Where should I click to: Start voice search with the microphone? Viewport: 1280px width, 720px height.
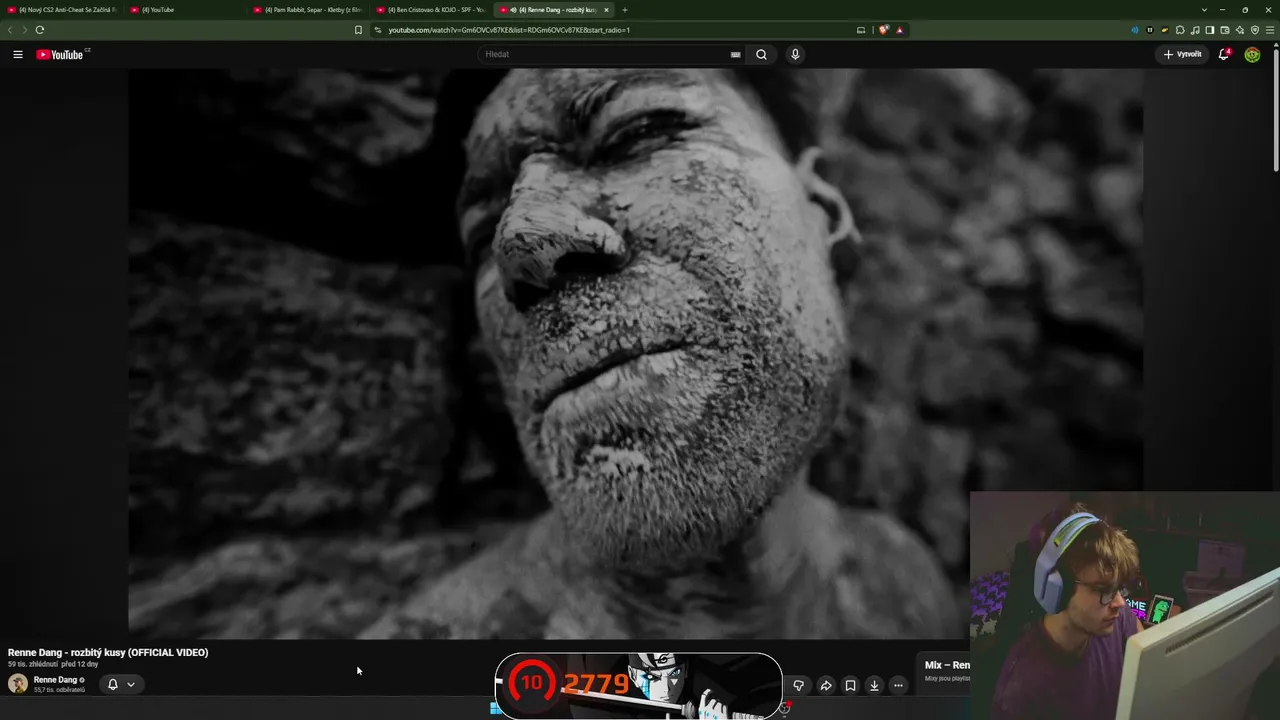[795, 54]
